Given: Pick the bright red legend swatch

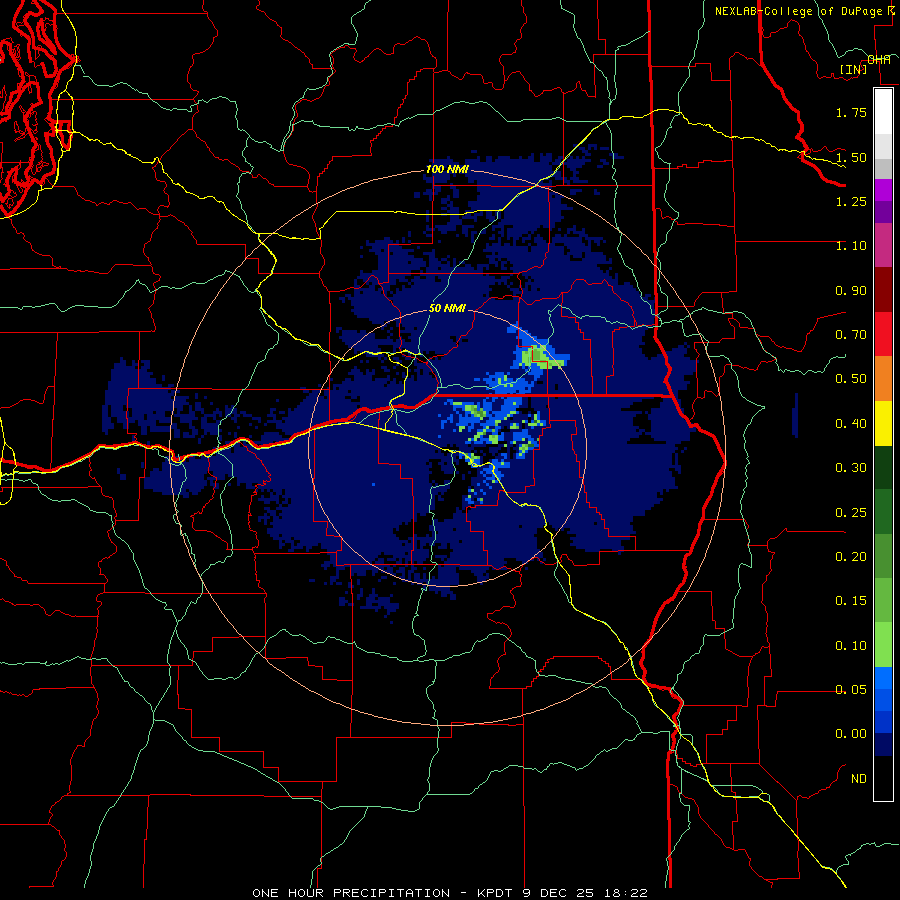Looking at the screenshot, I should click(883, 334).
